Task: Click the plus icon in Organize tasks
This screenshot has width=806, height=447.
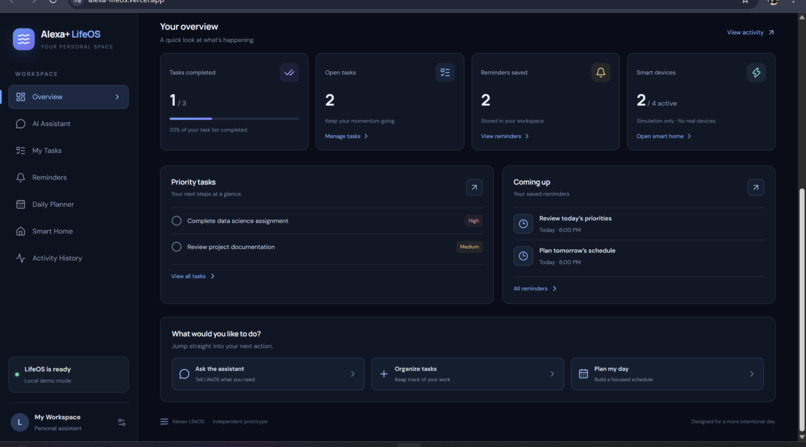Action: (x=384, y=374)
